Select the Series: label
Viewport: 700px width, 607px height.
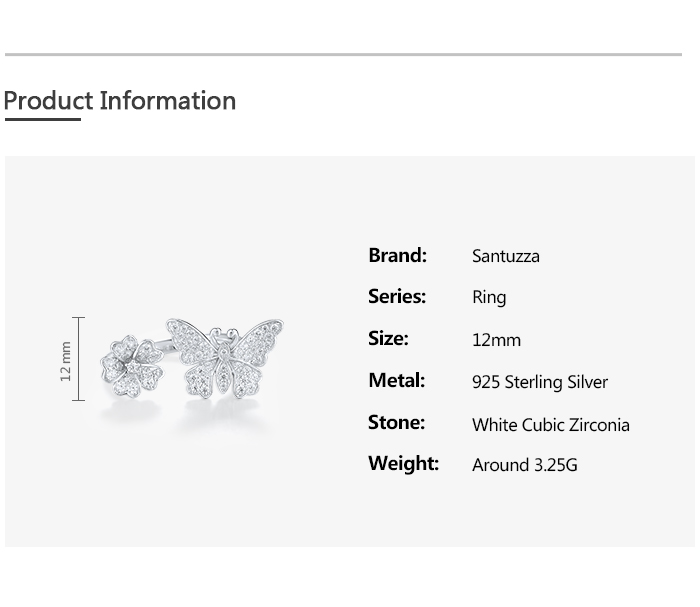click(x=397, y=297)
